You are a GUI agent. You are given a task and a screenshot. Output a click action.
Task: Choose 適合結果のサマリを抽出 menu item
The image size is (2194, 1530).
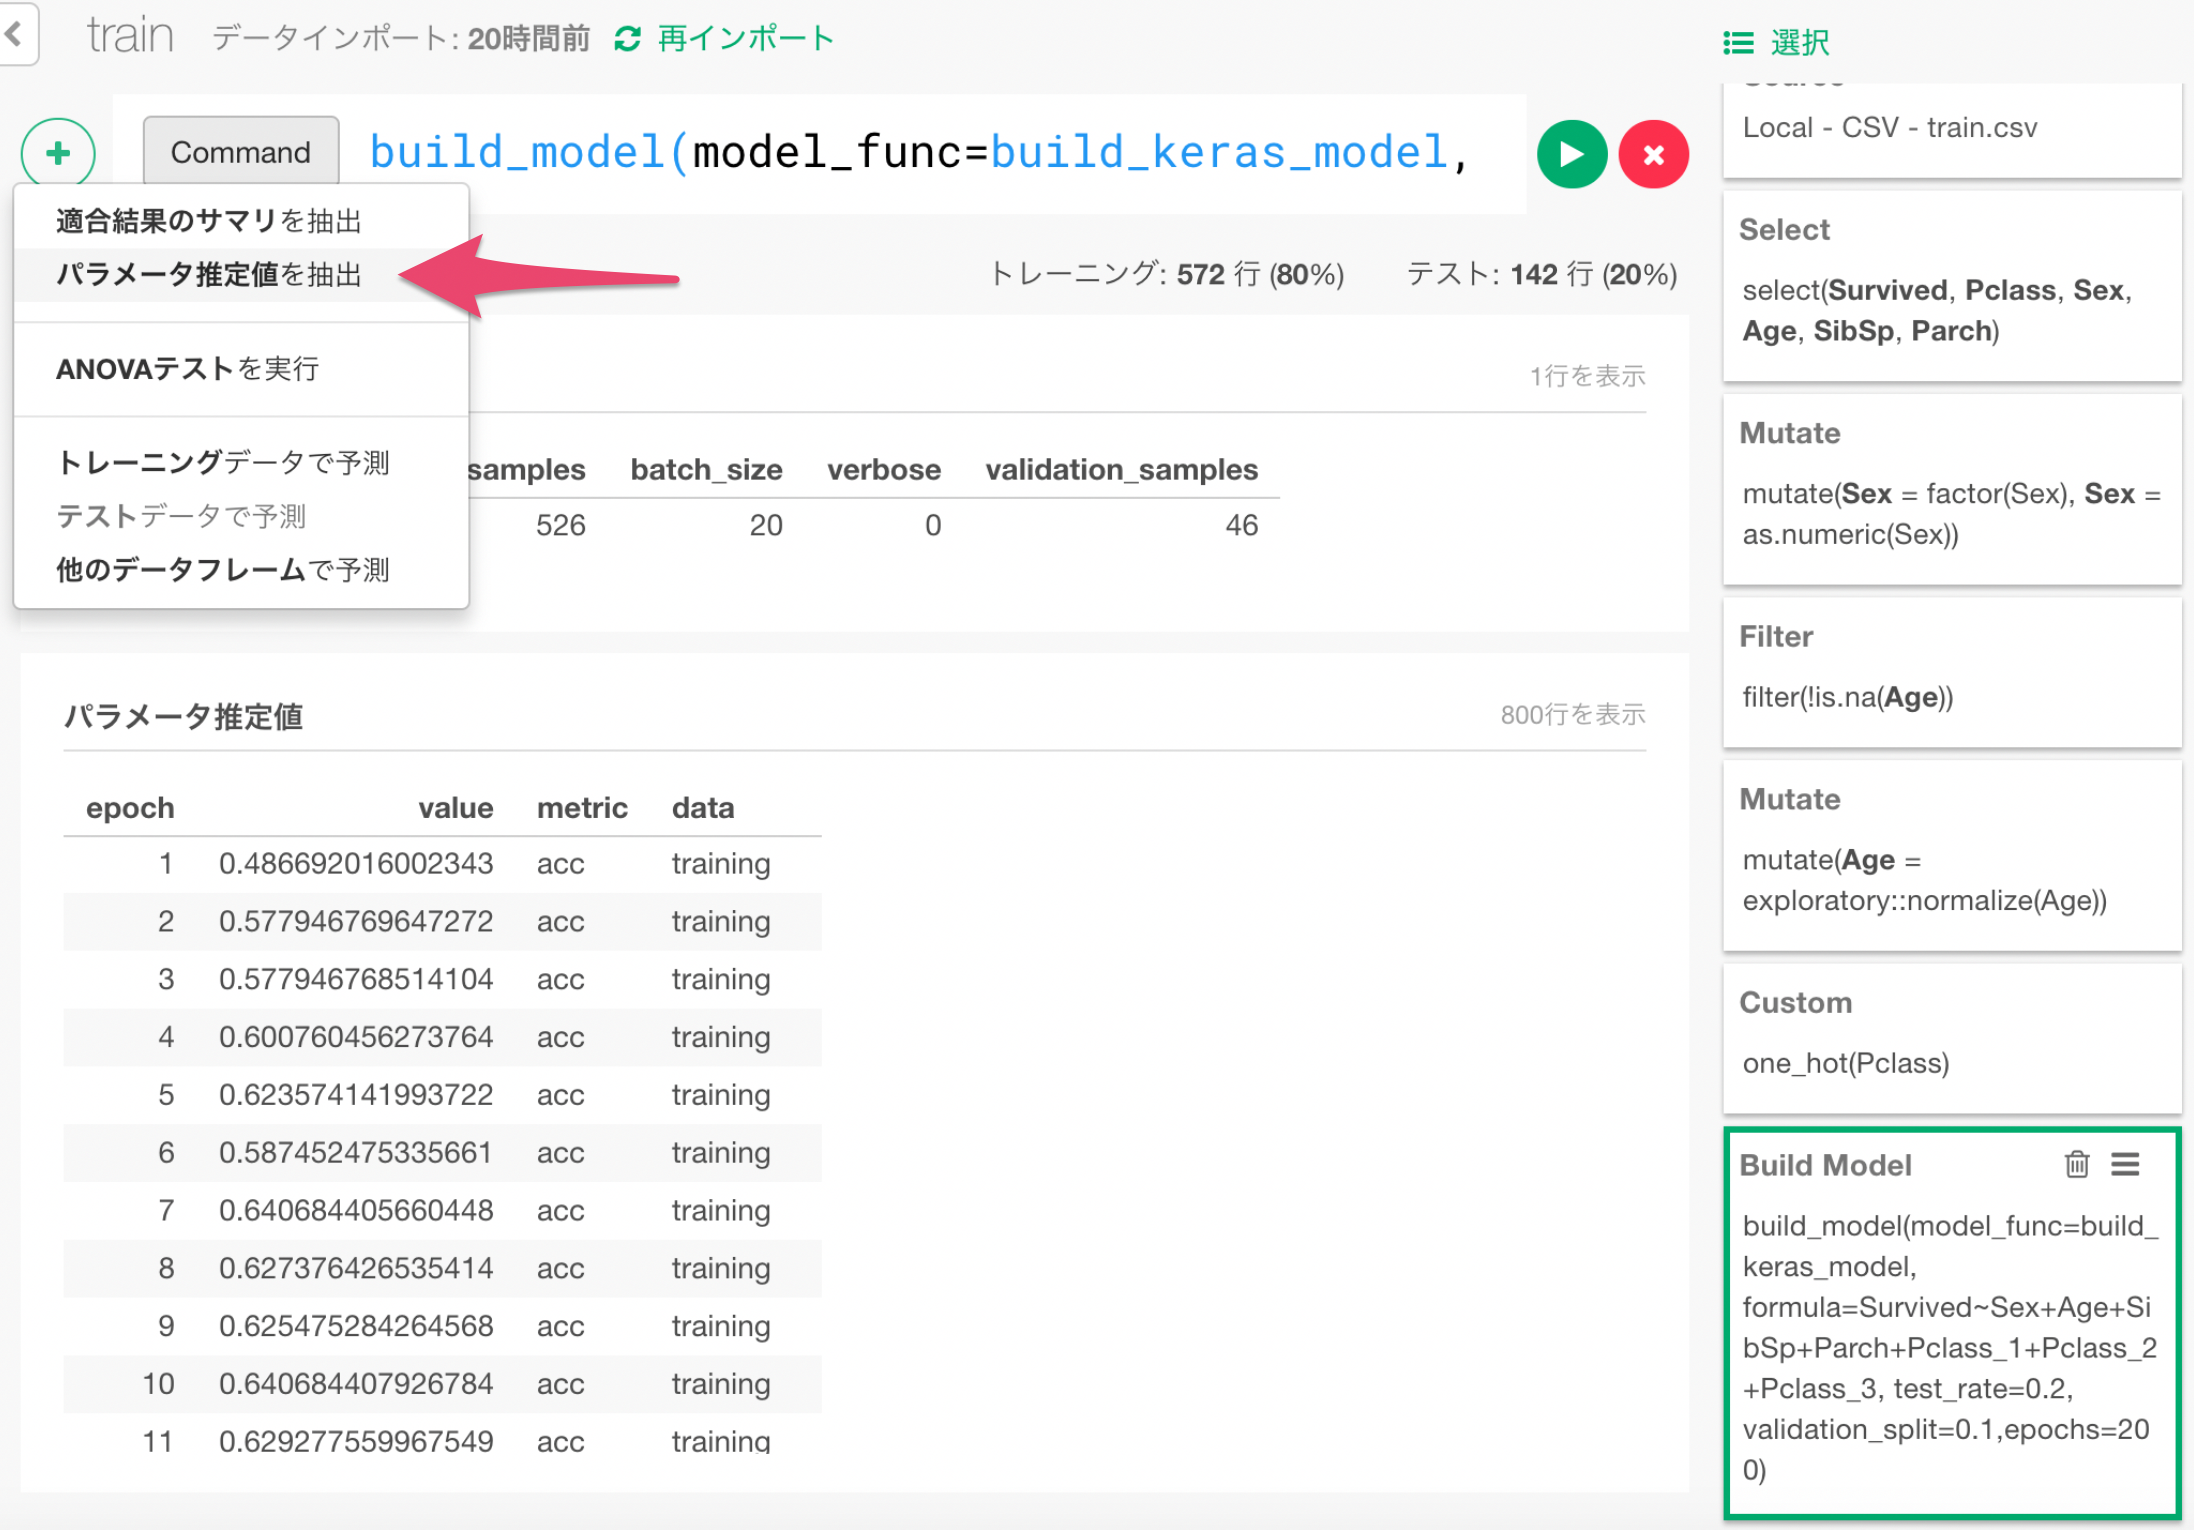(x=209, y=220)
